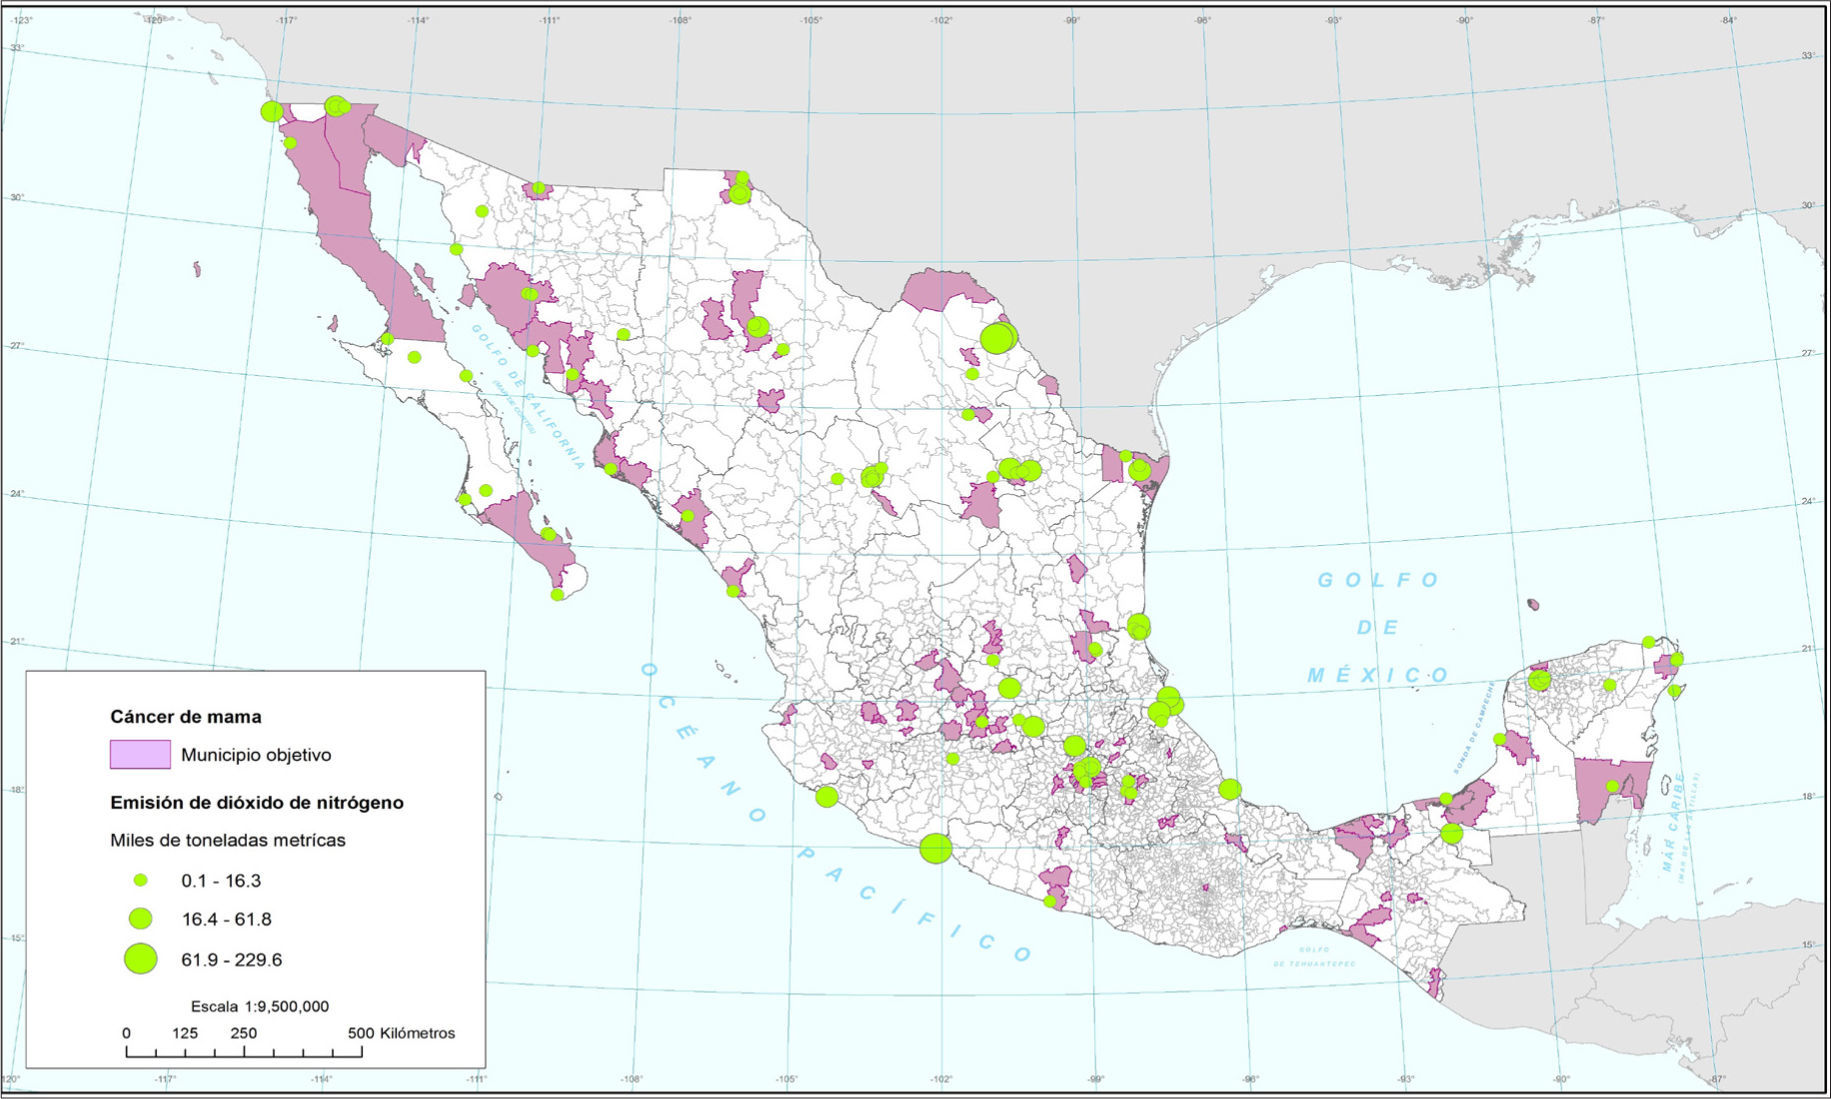Click the MAR CARIBE label
This screenshot has width=1831, height=1099.
(x=1673, y=822)
